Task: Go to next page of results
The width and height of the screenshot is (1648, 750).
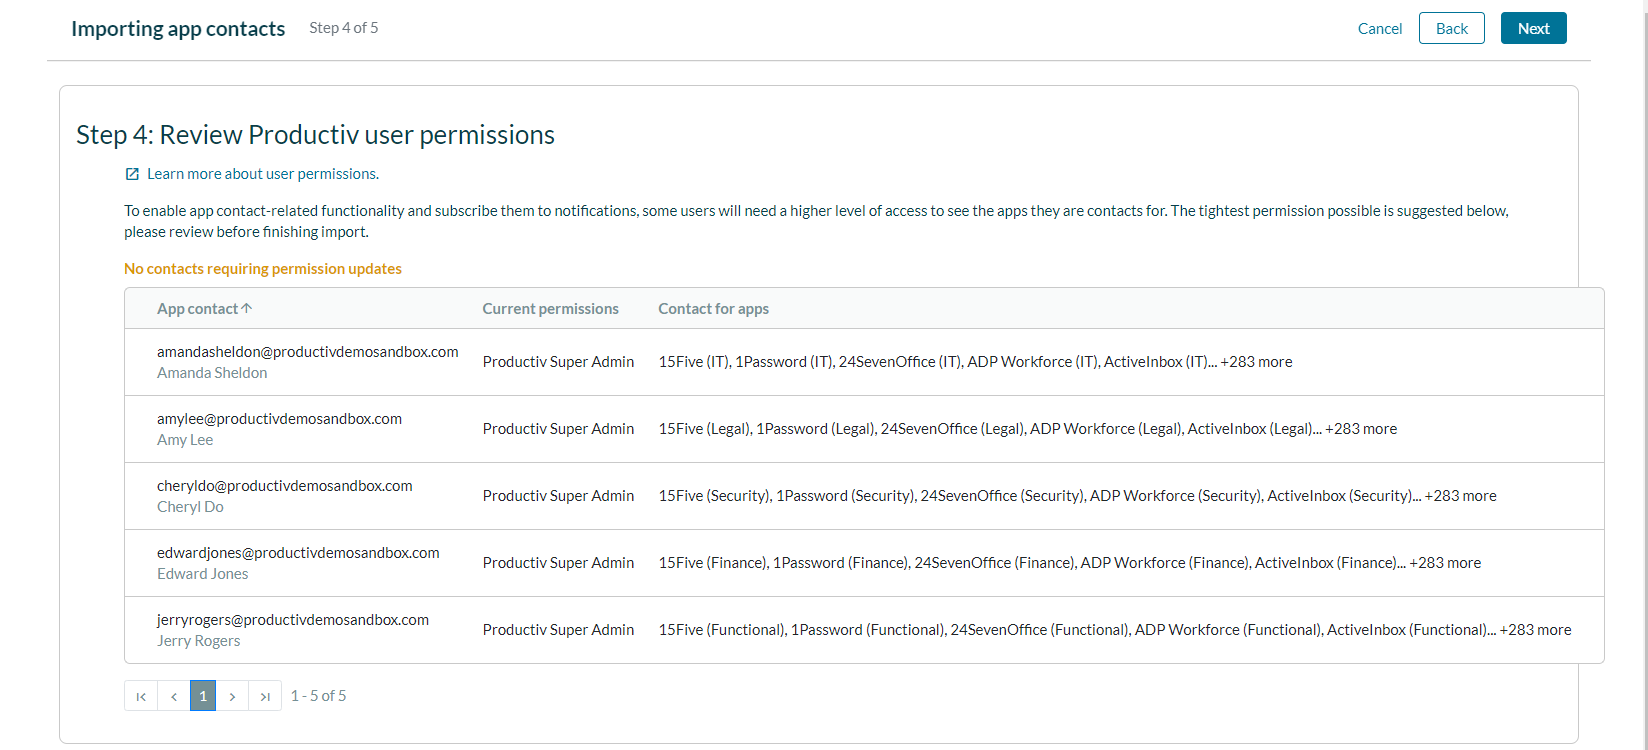Action: tap(232, 696)
